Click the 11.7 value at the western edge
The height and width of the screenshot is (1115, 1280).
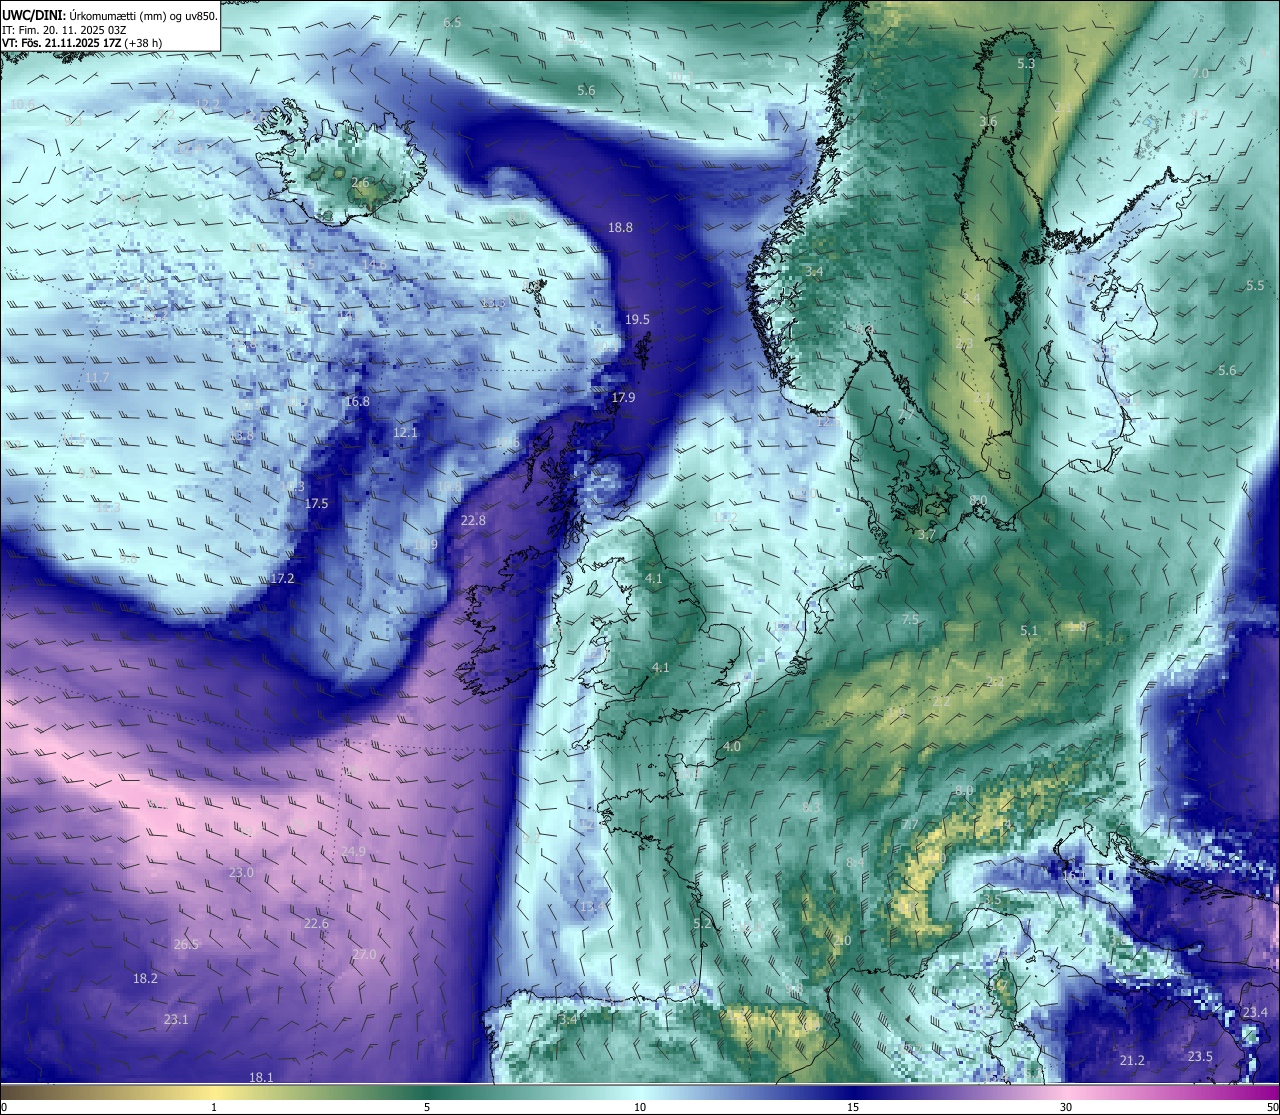click(x=97, y=377)
